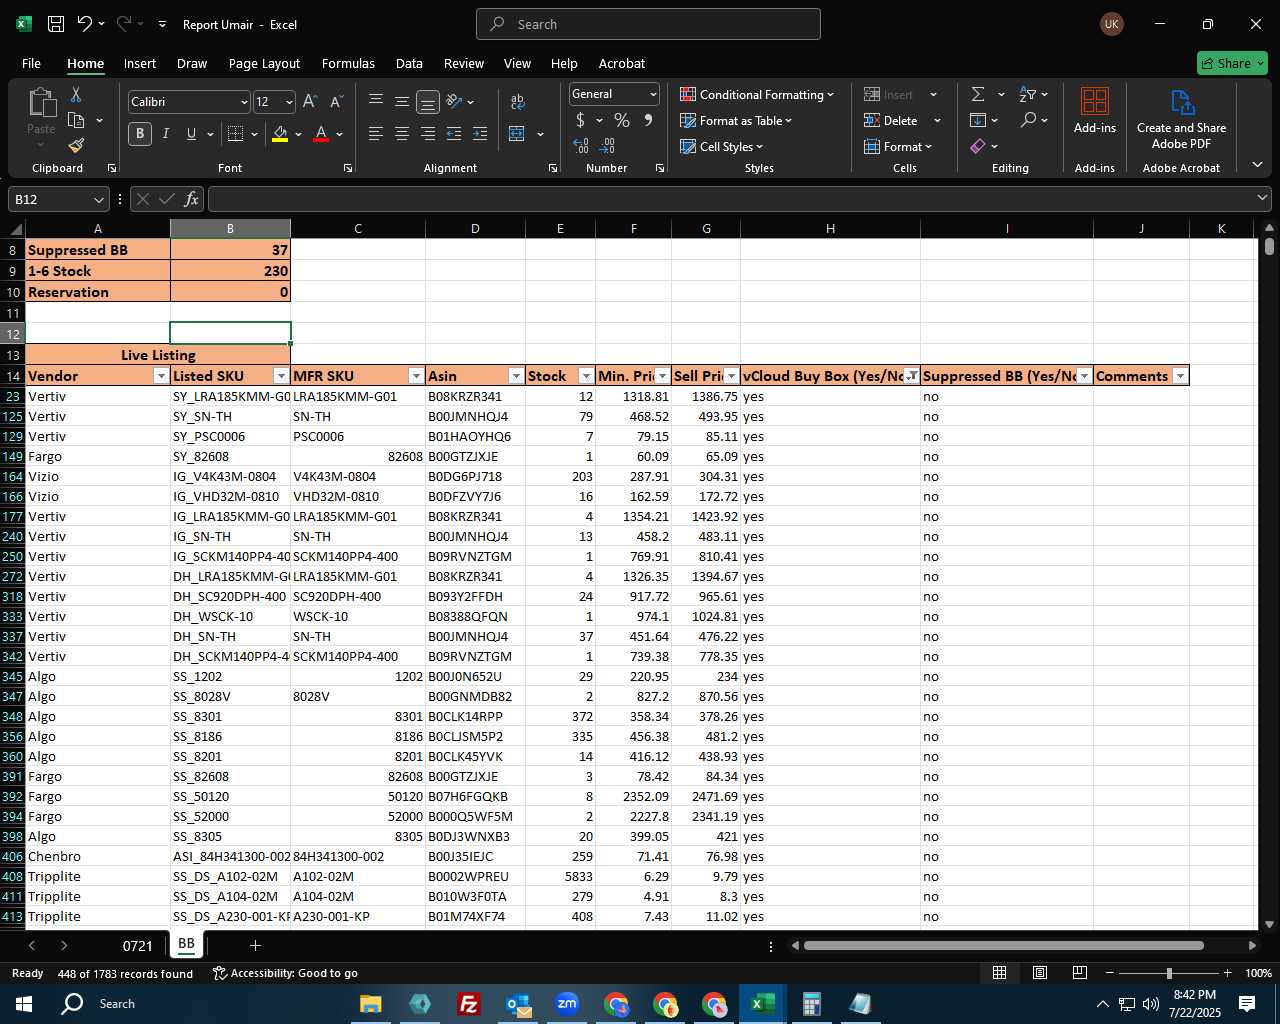Toggle Align Left horizontal alignment
Screen dimensions: 1280x1024
pyautogui.click(x=375, y=134)
